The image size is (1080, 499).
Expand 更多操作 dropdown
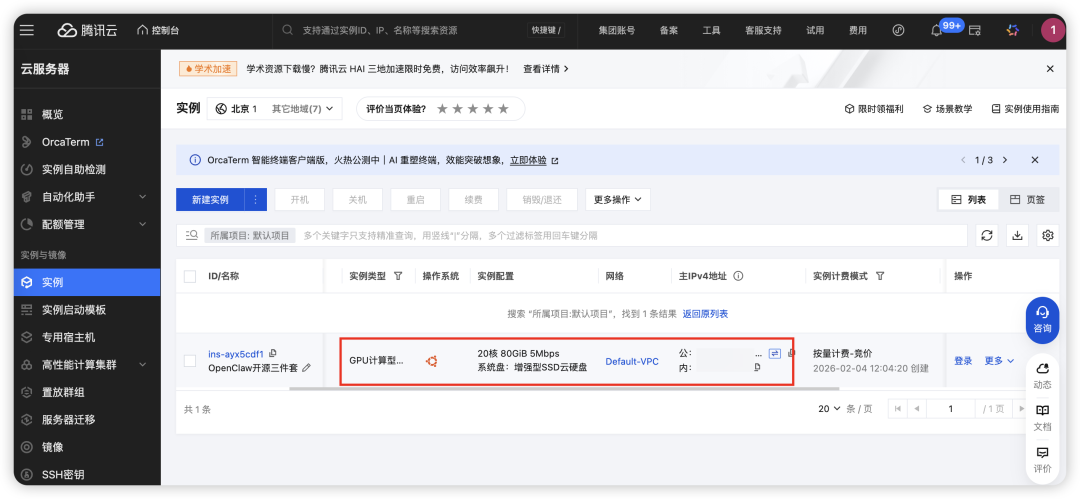click(x=618, y=200)
